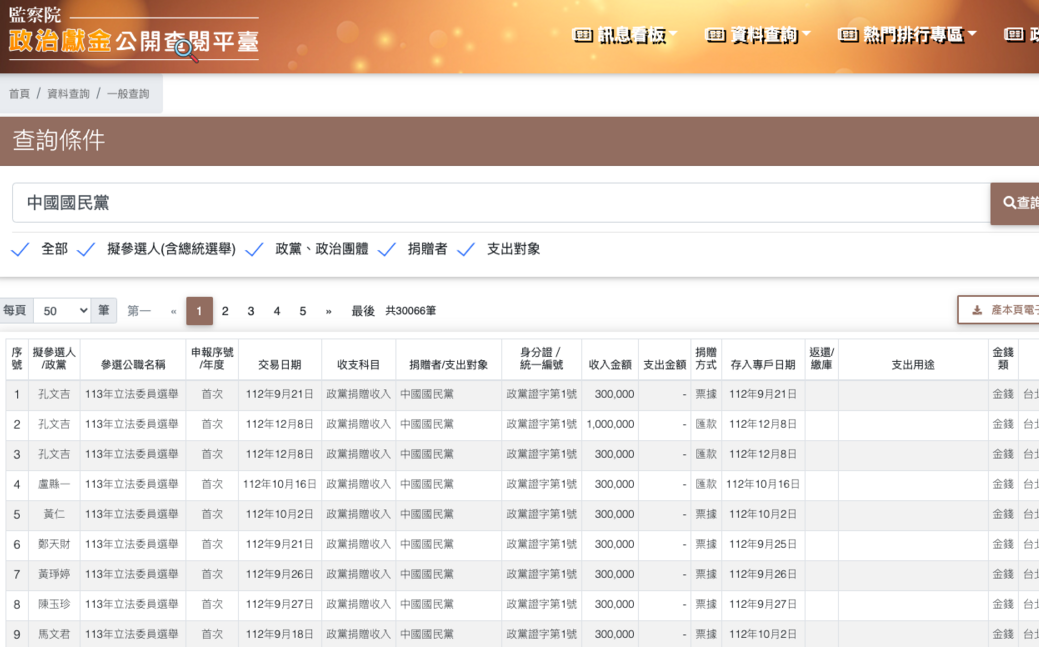
Task: Select page 1 in pagination
Action: pos(199,311)
